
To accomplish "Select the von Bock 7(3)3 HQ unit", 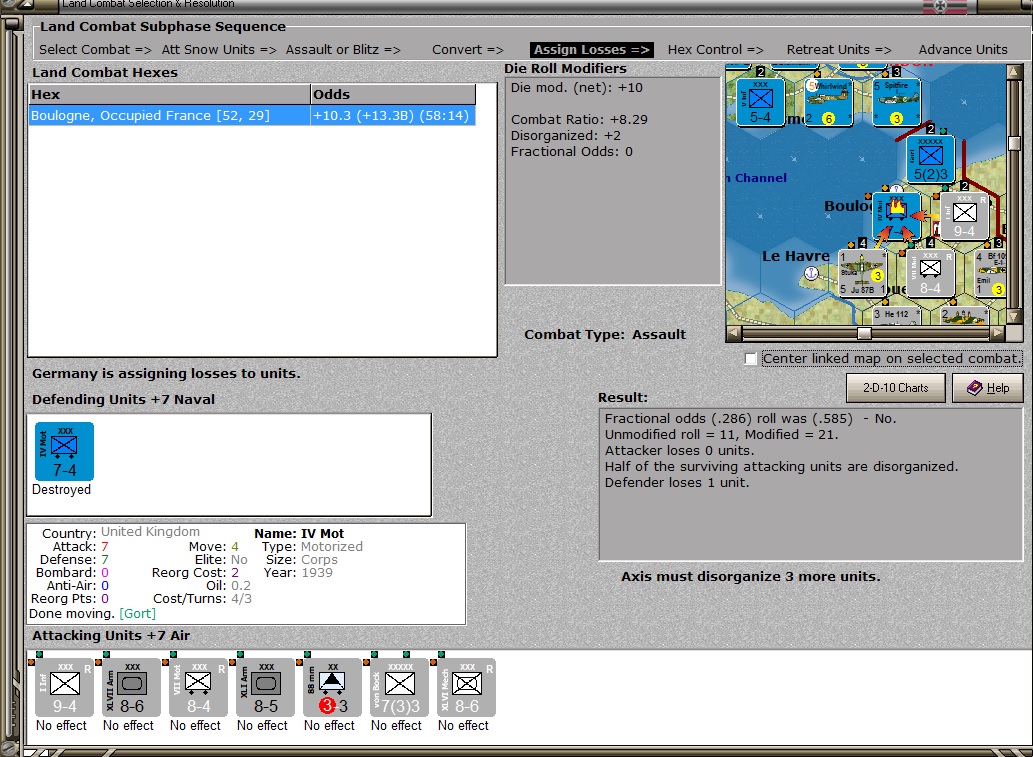I will click(x=399, y=687).
